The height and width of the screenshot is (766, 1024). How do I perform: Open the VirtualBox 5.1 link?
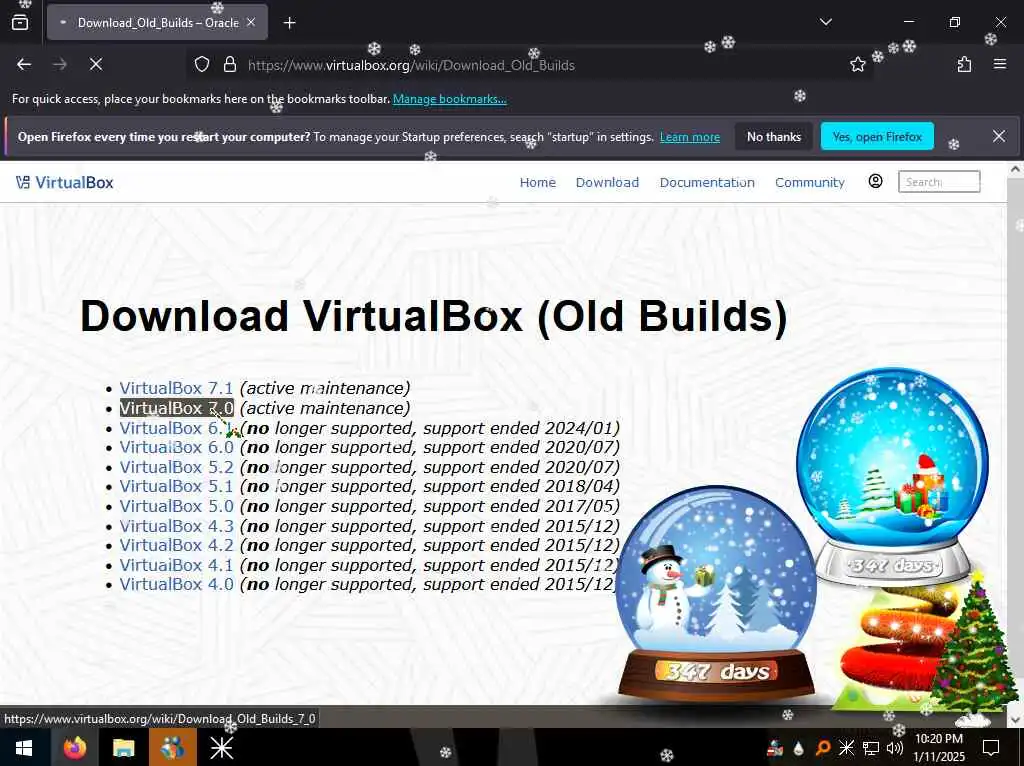176,487
